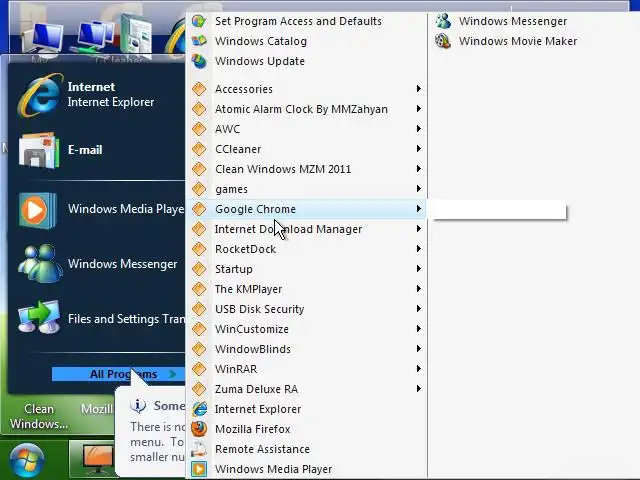Expand the The KMPlayer submenu arrow
This screenshot has width=640, height=480.
(418, 289)
